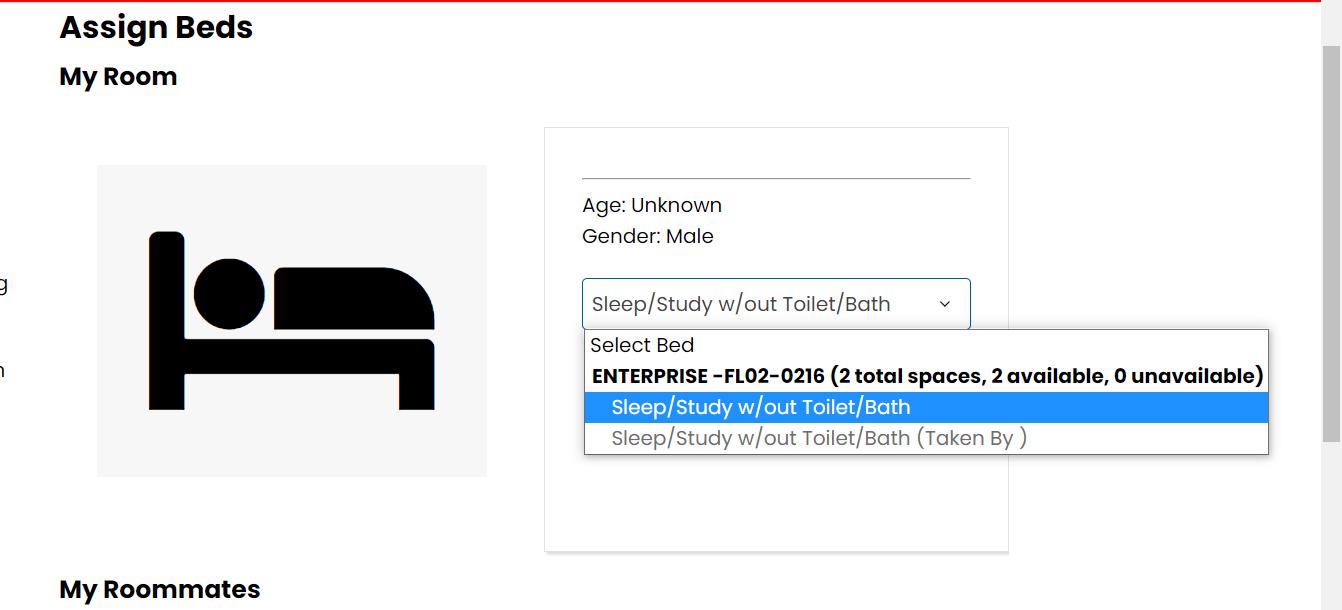Image resolution: width=1342 pixels, height=610 pixels.
Task: Click horizontal divider line above Age
Action: click(776, 178)
